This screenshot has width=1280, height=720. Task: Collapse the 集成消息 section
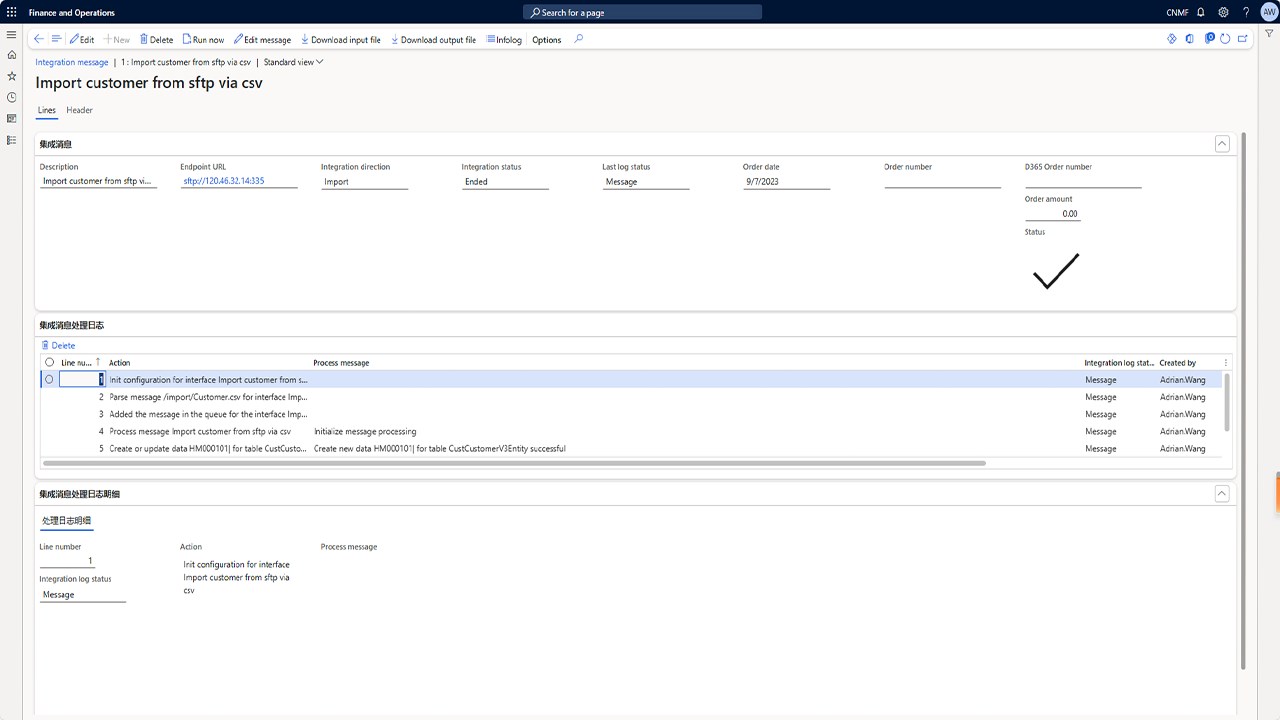(x=1222, y=144)
